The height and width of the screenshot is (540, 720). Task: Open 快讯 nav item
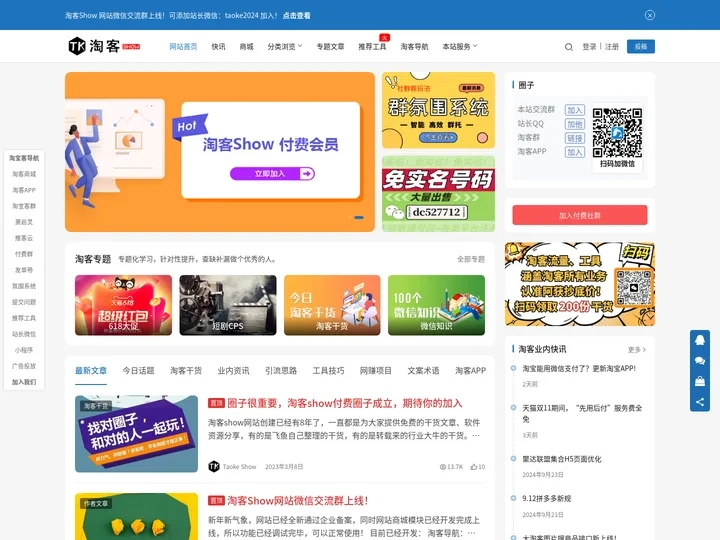click(x=219, y=46)
